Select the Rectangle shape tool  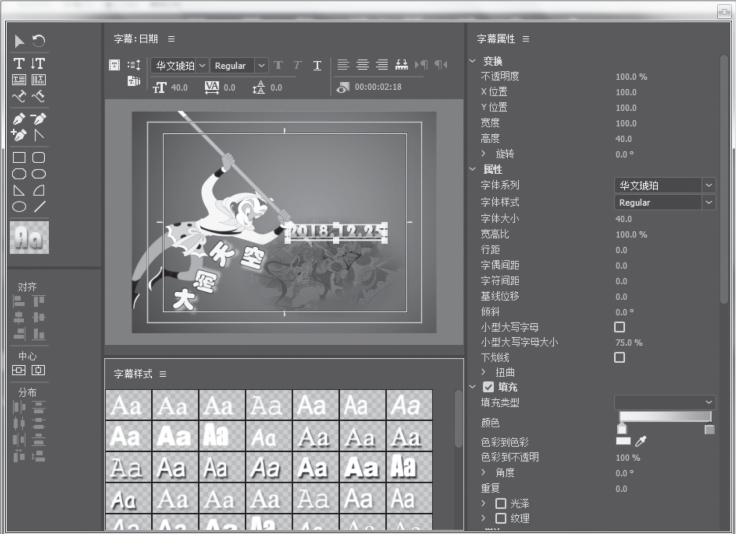19,157
